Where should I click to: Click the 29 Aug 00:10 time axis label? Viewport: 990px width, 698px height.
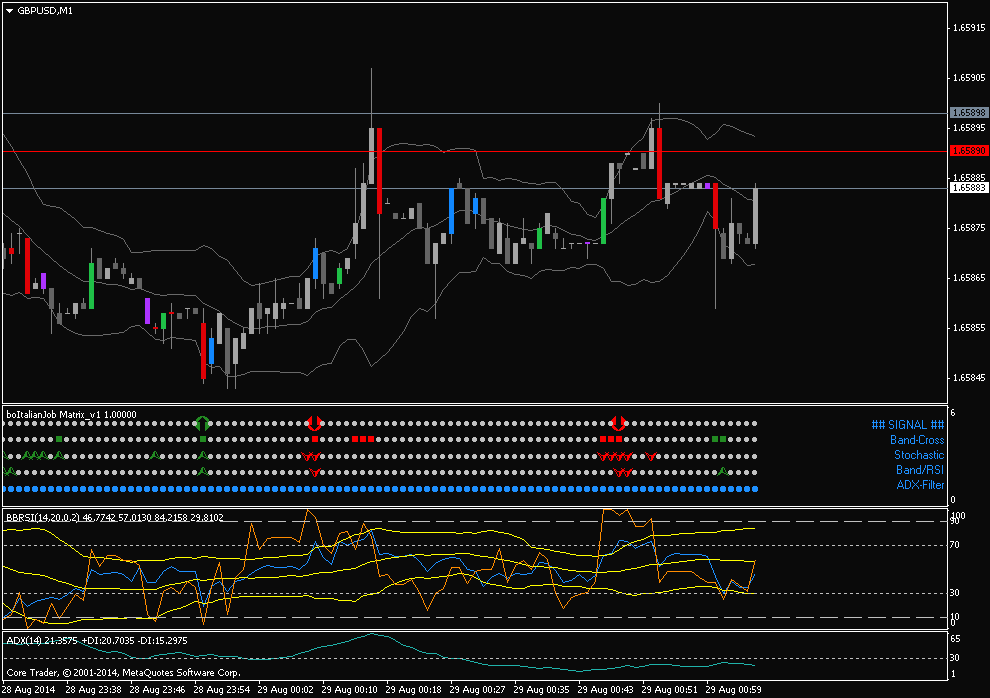coord(349,690)
